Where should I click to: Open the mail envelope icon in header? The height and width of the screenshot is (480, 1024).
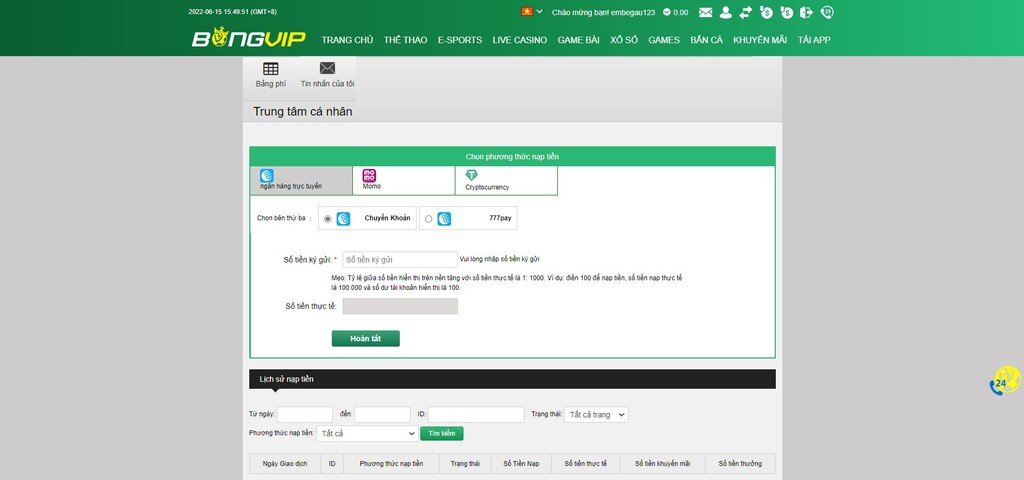[706, 12]
